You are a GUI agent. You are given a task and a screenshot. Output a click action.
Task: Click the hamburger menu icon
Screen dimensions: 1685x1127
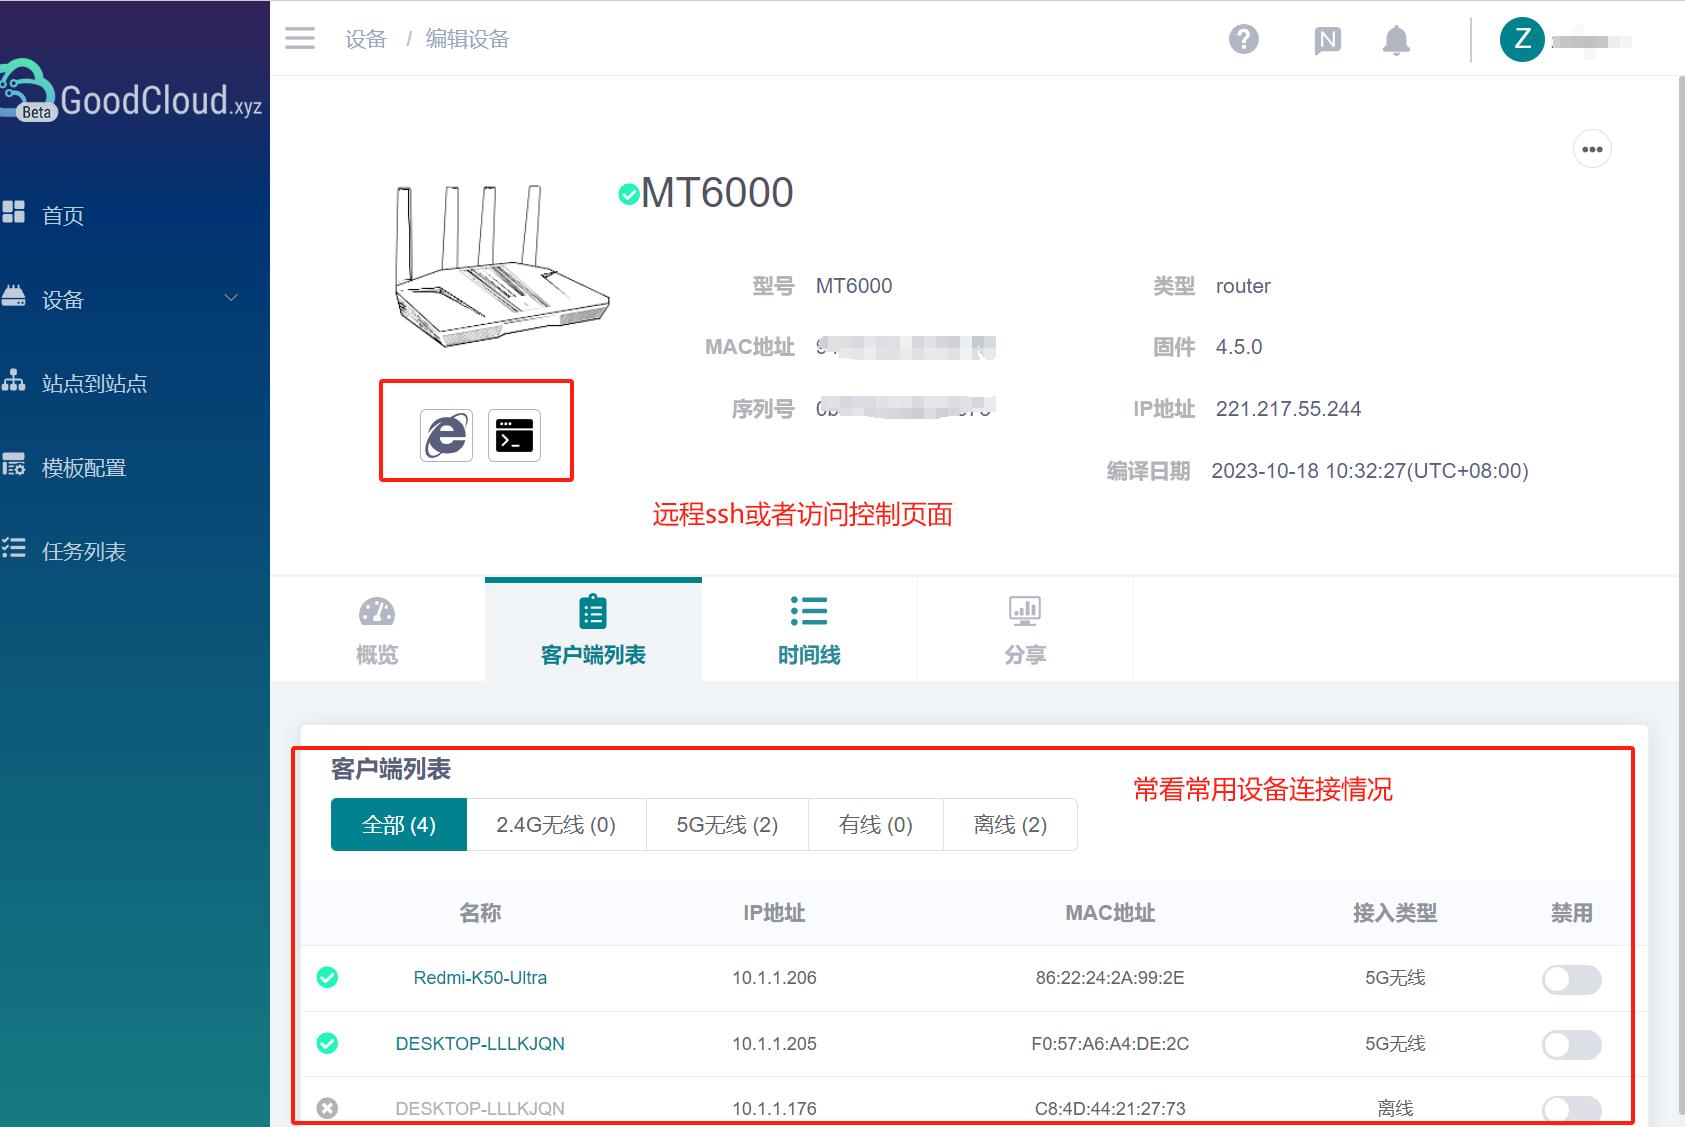[299, 37]
